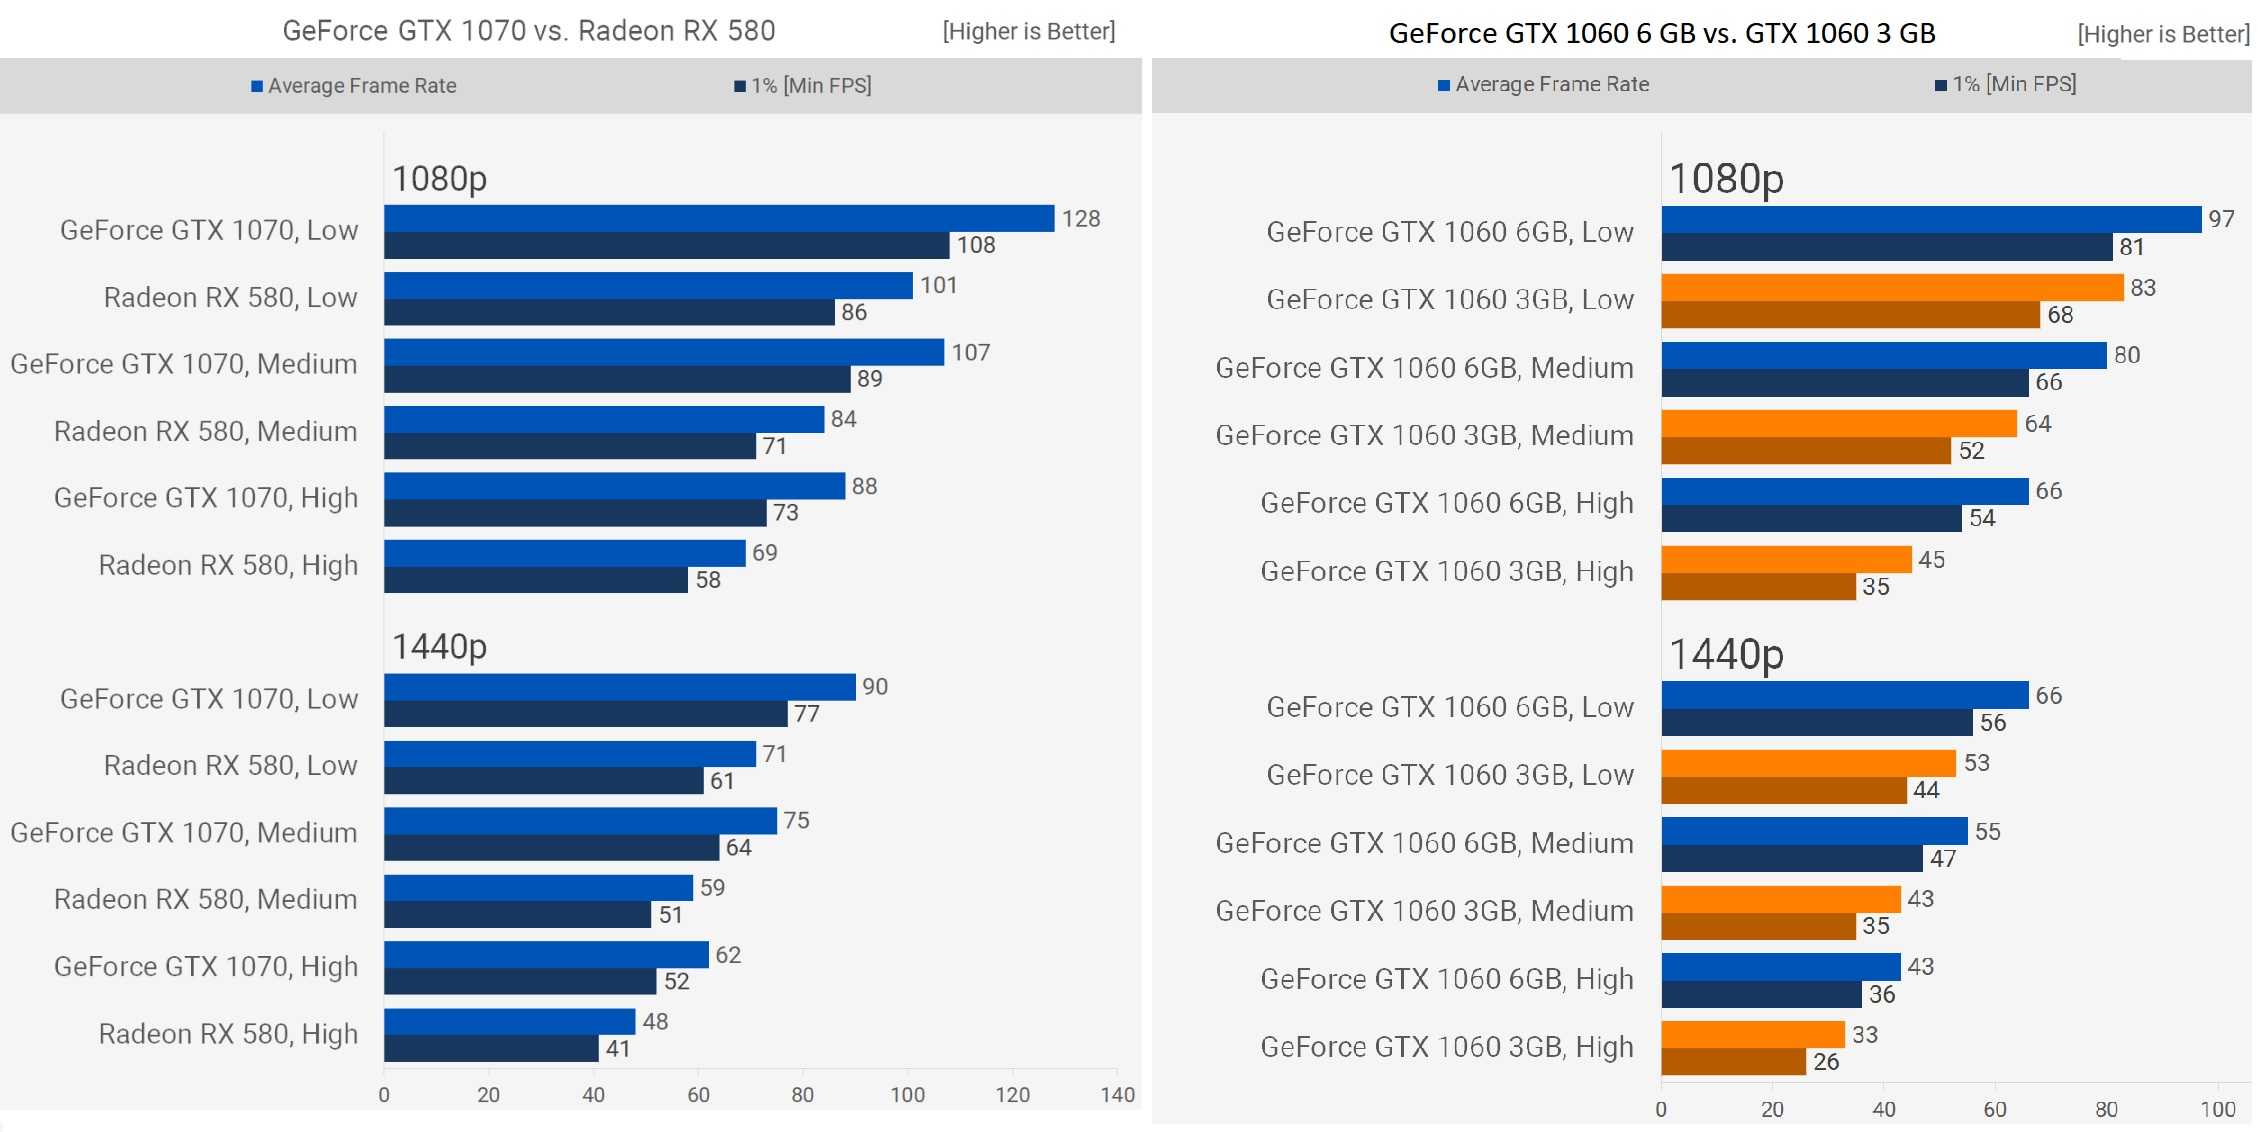The width and height of the screenshot is (2258, 1132).
Task: Click the right chart's '[Higher is Better]' note
Action: pos(2163,35)
